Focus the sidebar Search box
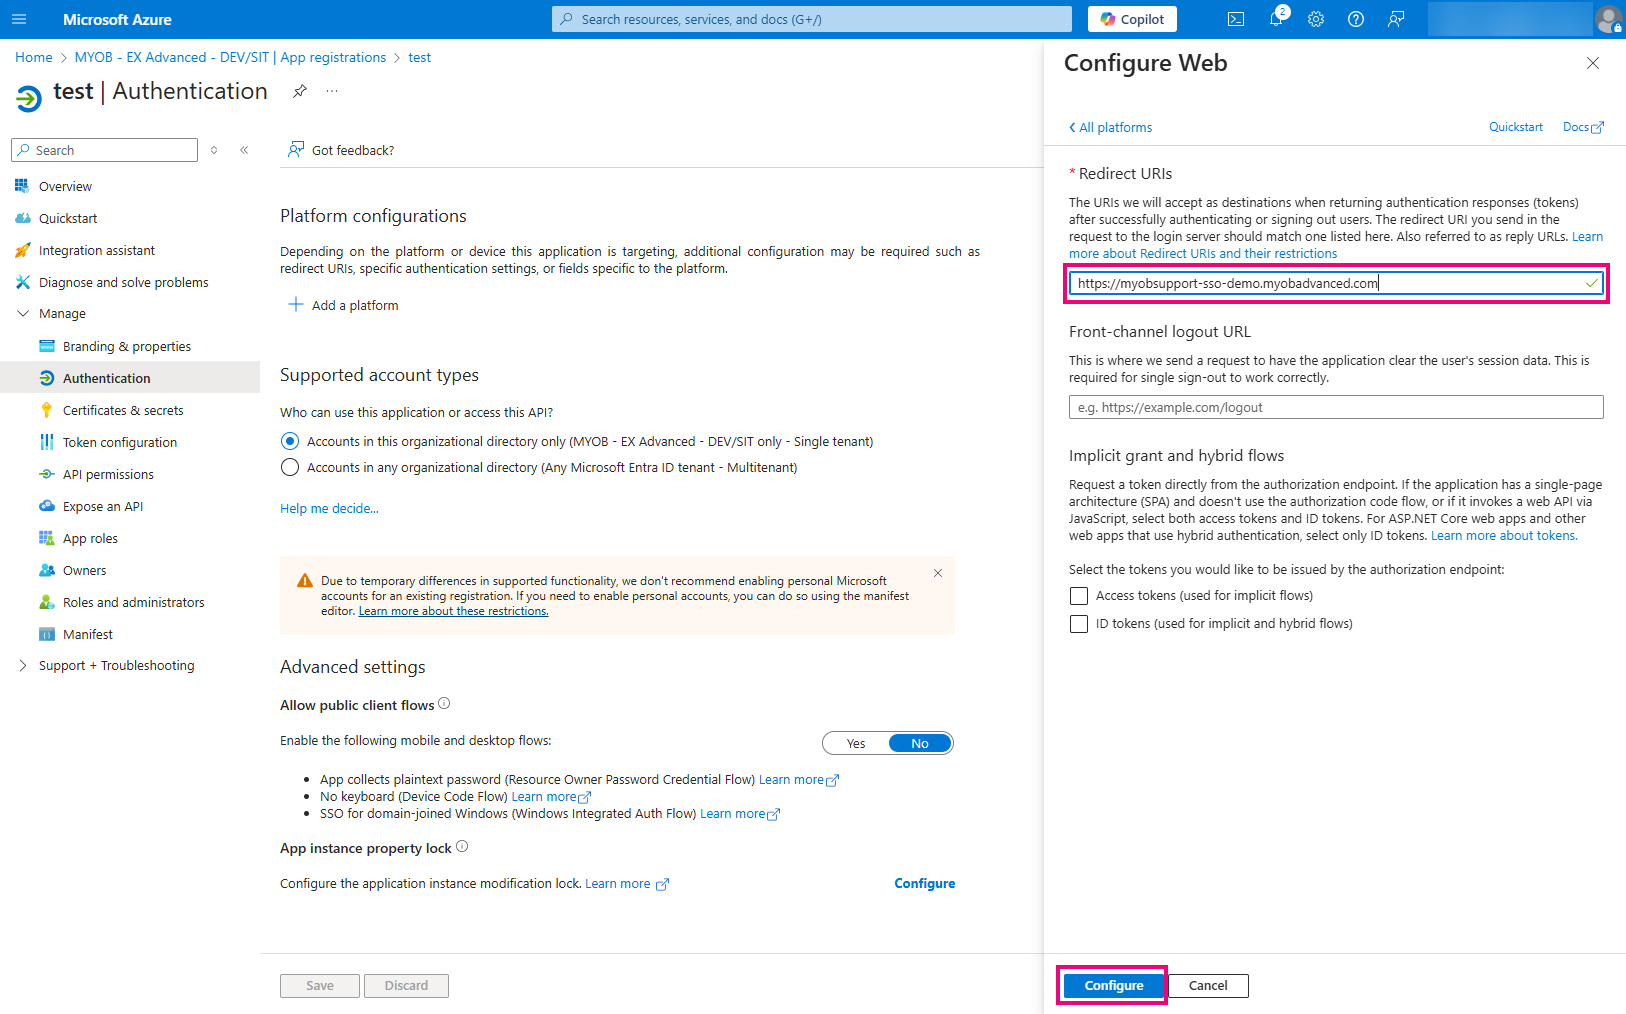The height and width of the screenshot is (1014, 1626). coord(105,150)
